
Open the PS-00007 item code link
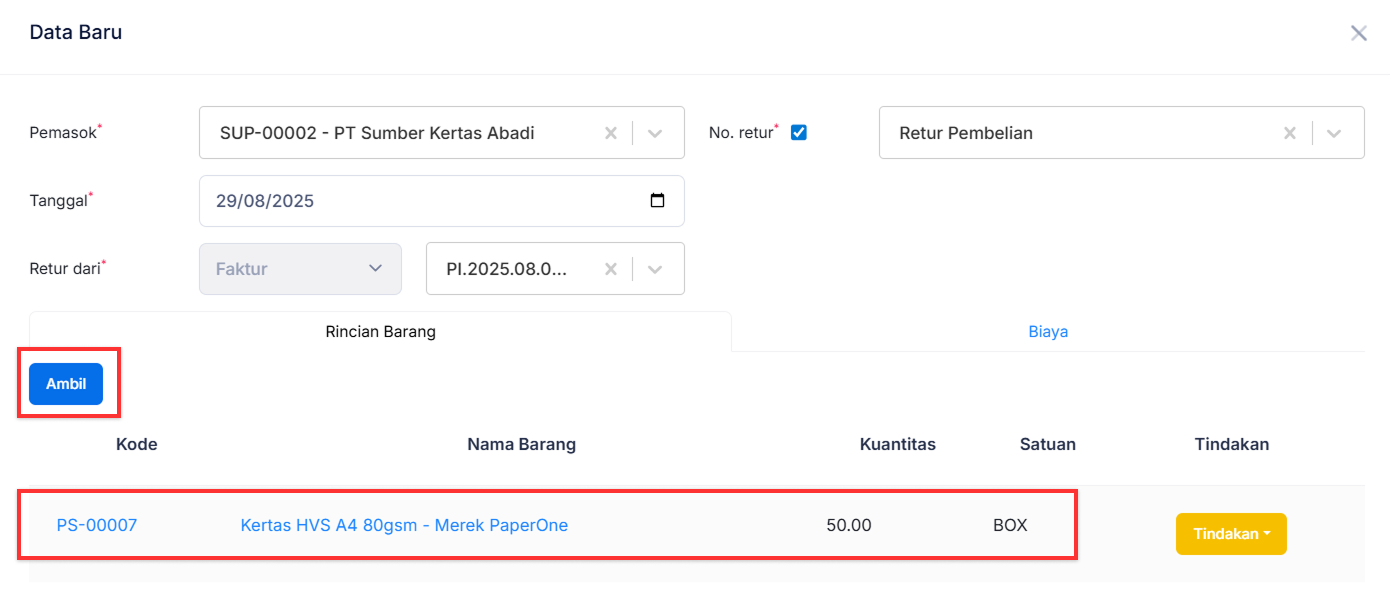coord(96,524)
